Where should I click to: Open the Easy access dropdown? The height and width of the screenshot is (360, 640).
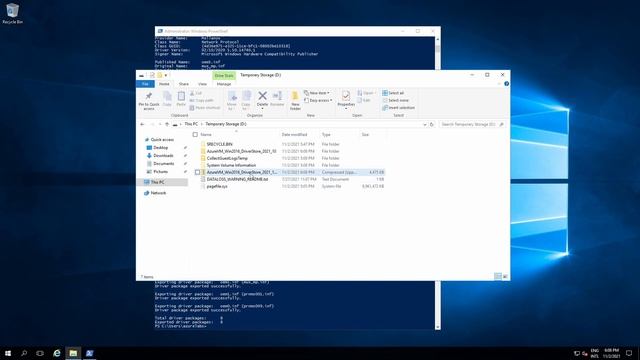pos(318,100)
